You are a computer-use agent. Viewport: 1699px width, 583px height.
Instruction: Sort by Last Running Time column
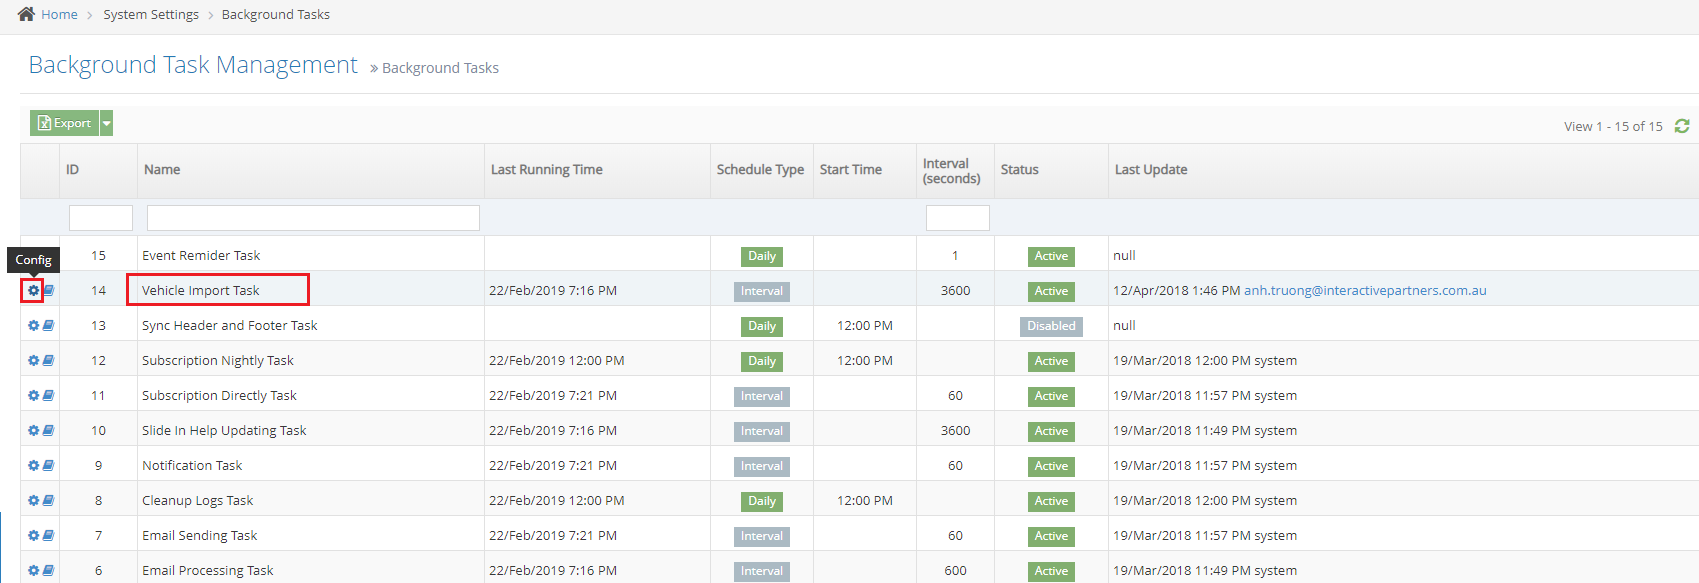click(x=546, y=170)
